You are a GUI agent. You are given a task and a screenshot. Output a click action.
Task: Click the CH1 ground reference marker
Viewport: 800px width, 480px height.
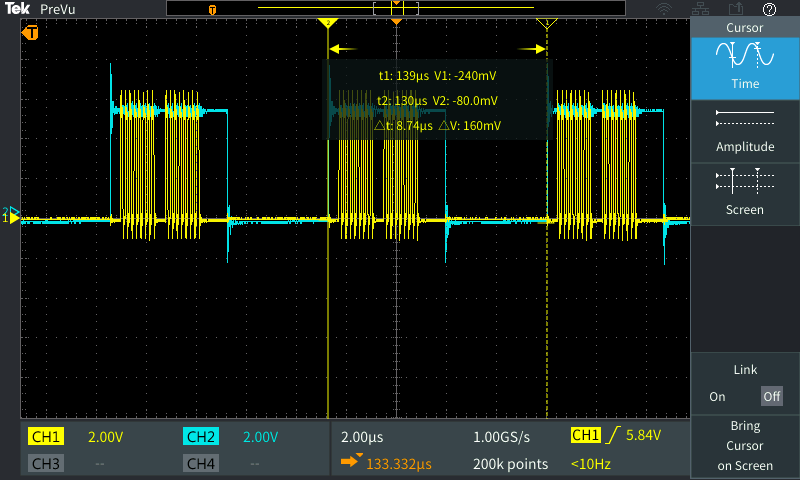(x=13, y=219)
